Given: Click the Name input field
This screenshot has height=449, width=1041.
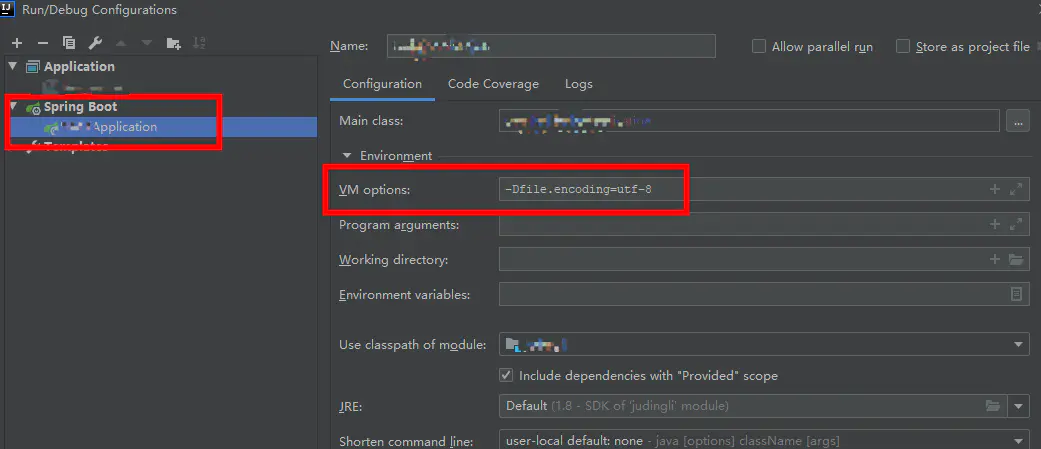Looking at the screenshot, I should point(551,46).
